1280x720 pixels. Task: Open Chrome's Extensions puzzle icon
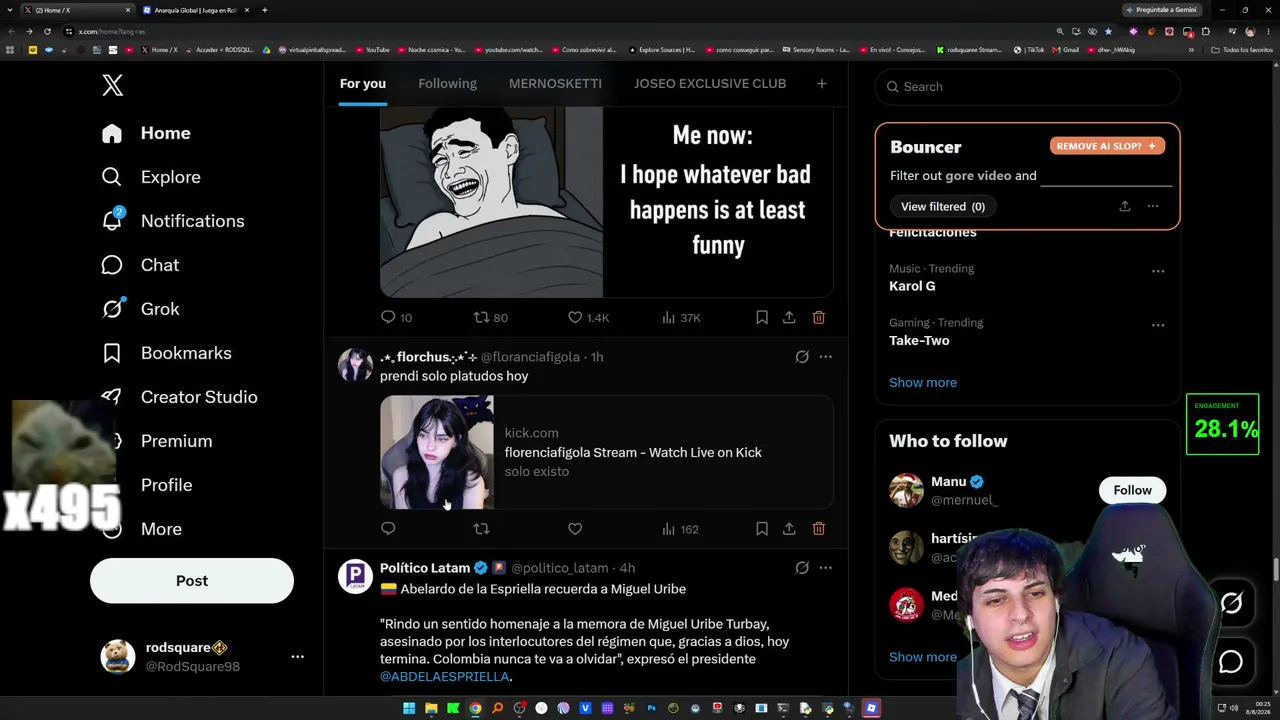[1205, 31]
